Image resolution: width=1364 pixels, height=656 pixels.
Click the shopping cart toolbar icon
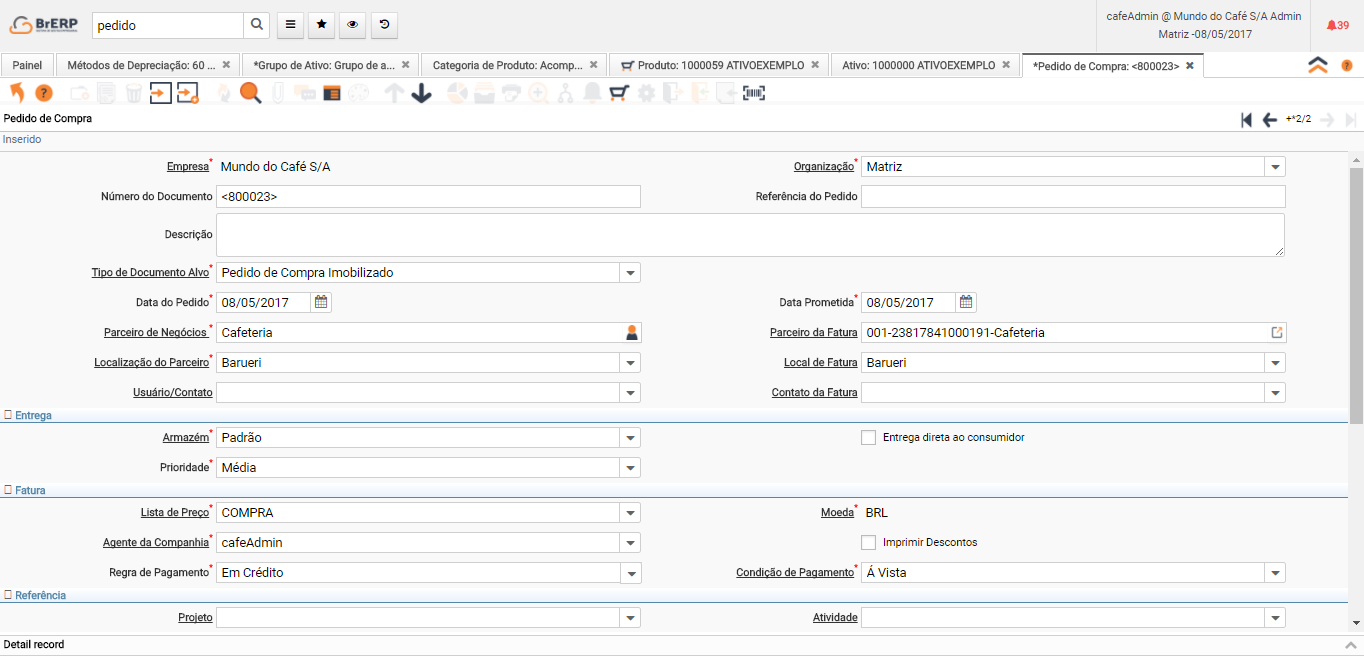(x=619, y=93)
